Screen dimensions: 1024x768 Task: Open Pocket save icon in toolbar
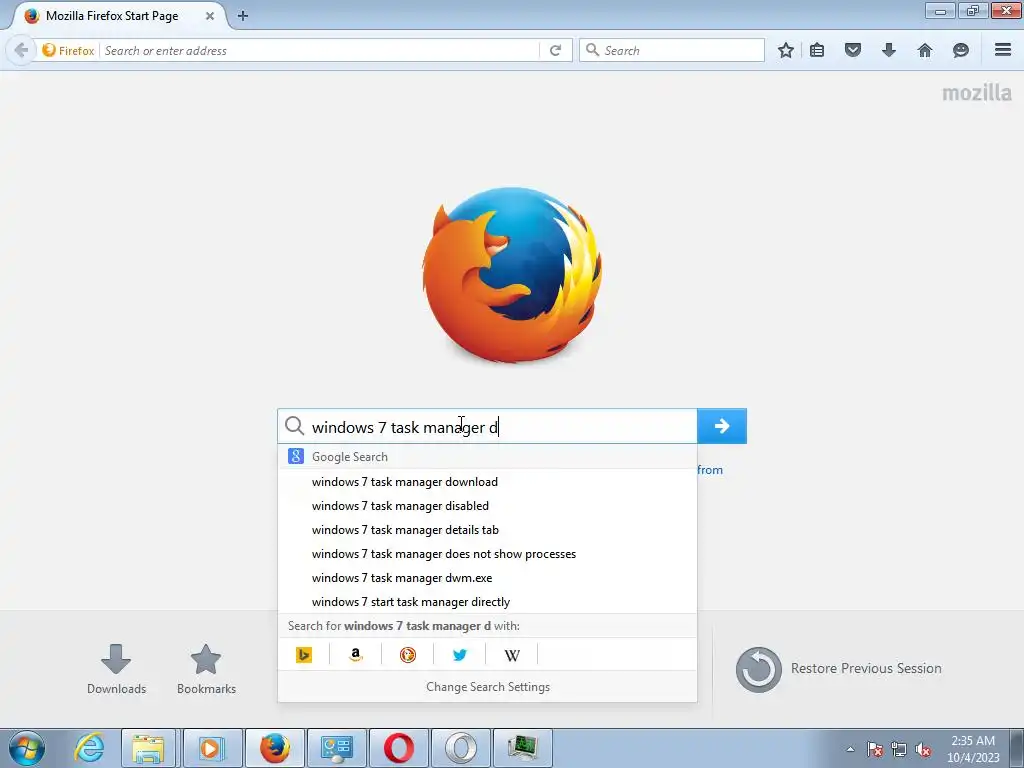[853, 50]
